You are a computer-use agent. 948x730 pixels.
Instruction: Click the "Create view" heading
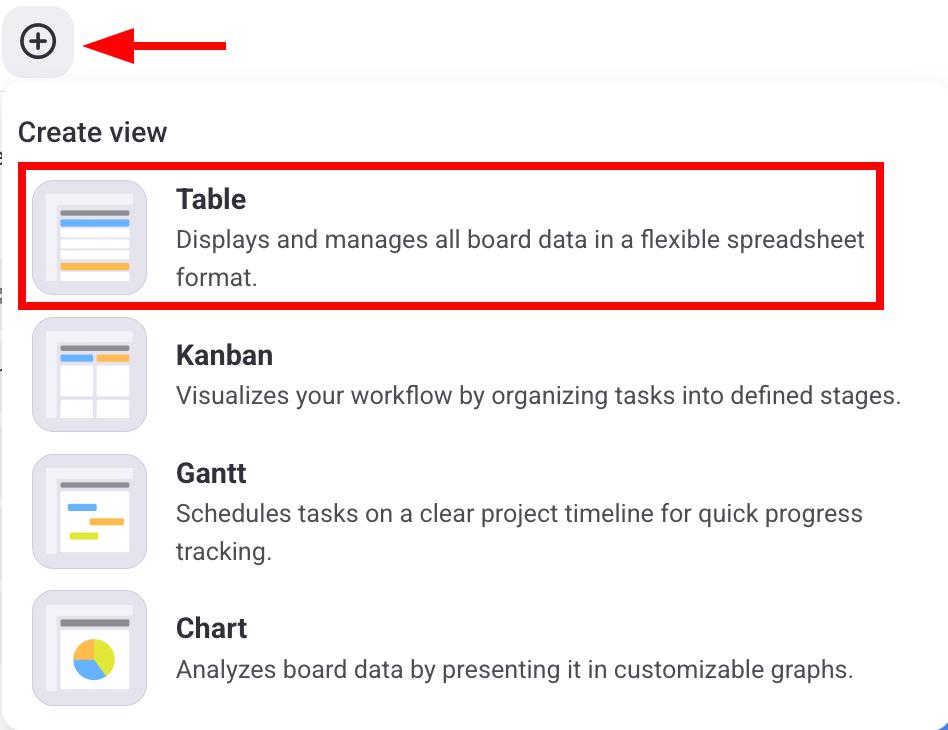tap(92, 132)
